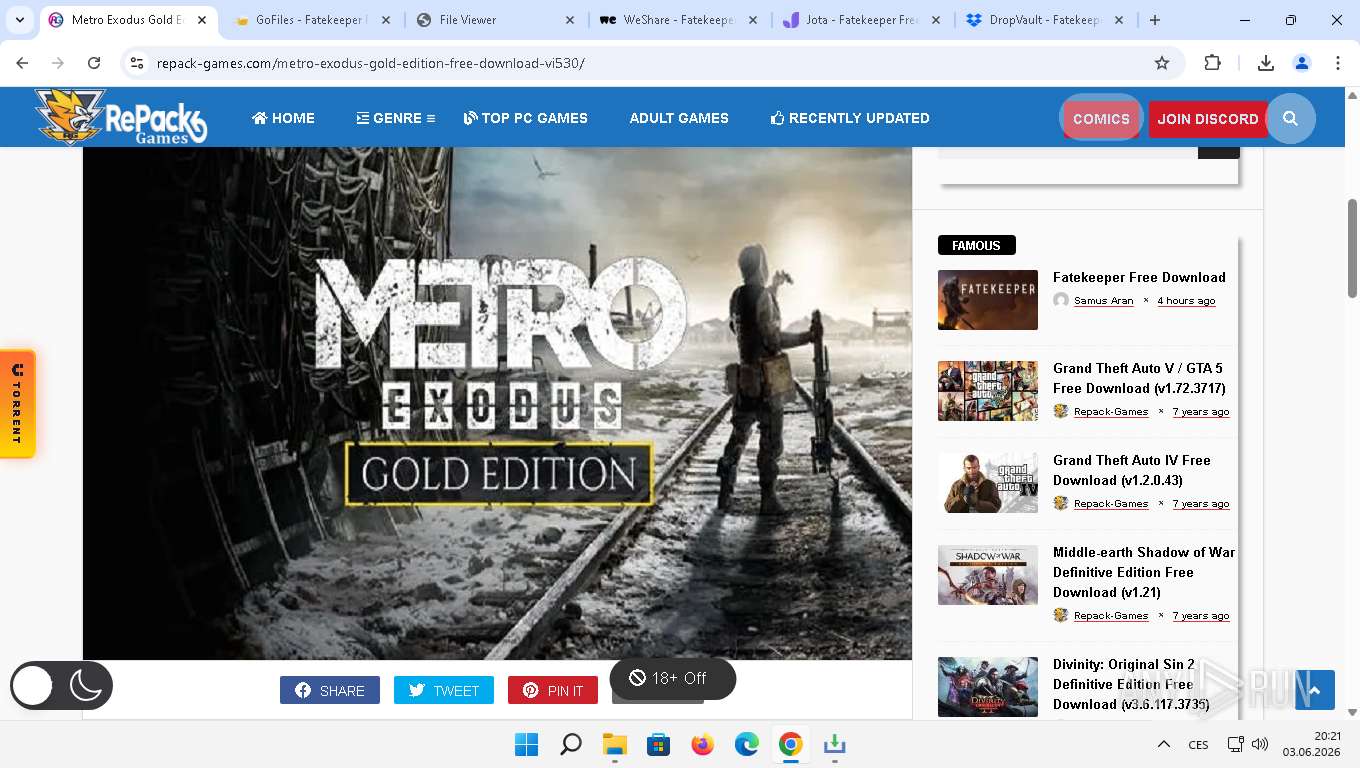Click author Samus Aran link
Screen dimensions: 1360x768
1104,301
